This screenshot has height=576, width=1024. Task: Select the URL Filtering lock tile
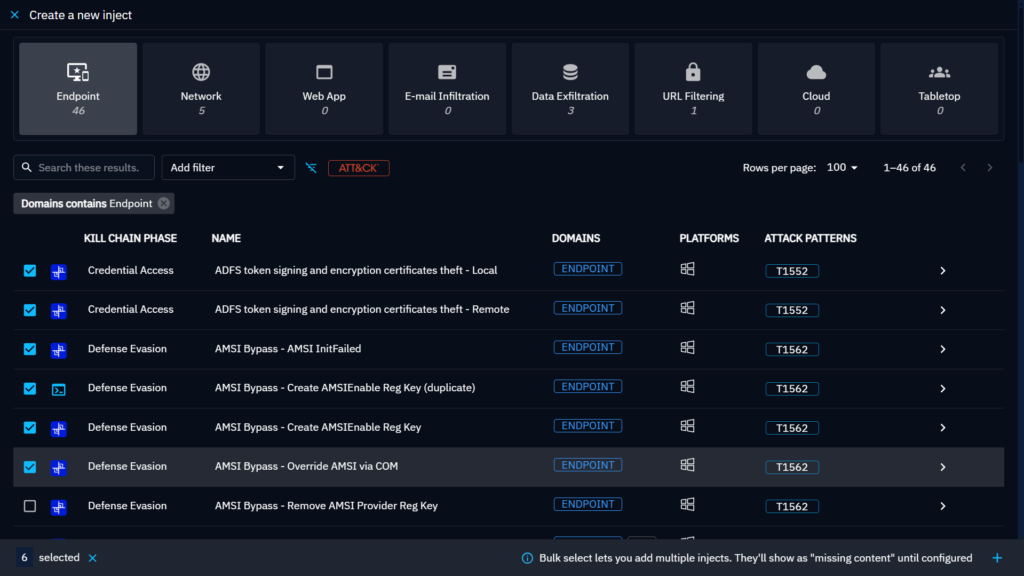693,88
